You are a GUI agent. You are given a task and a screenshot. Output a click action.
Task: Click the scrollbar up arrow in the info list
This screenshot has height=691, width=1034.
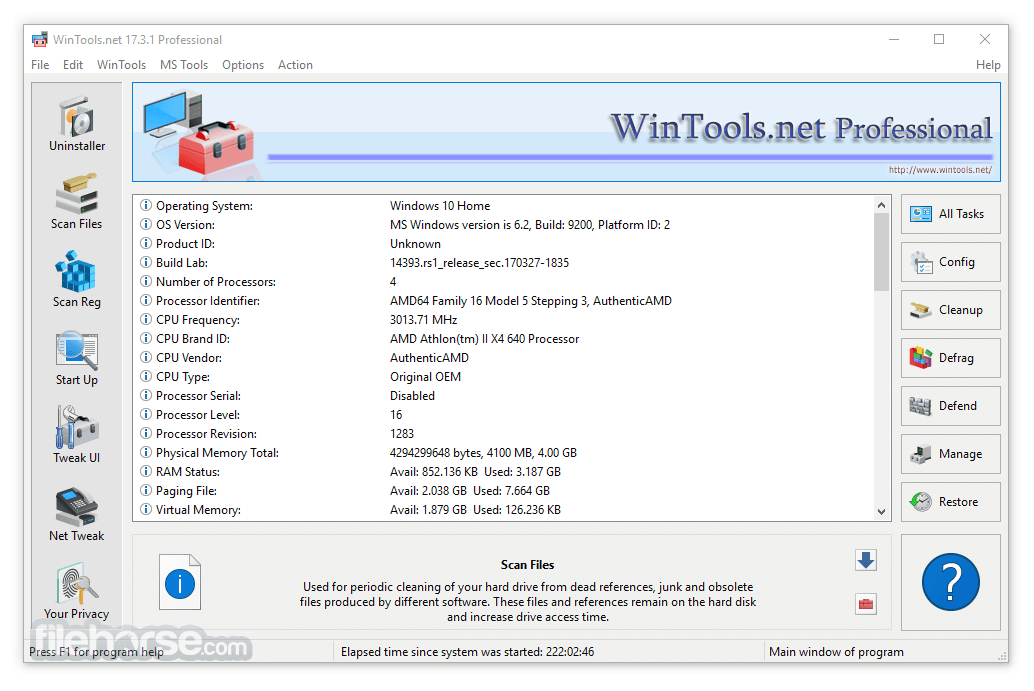point(881,205)
